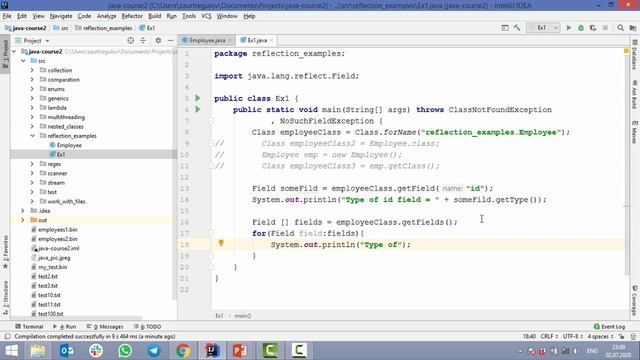Build project with the hammer icon
This screenshot has height=360, width=640.
point(517,28)
